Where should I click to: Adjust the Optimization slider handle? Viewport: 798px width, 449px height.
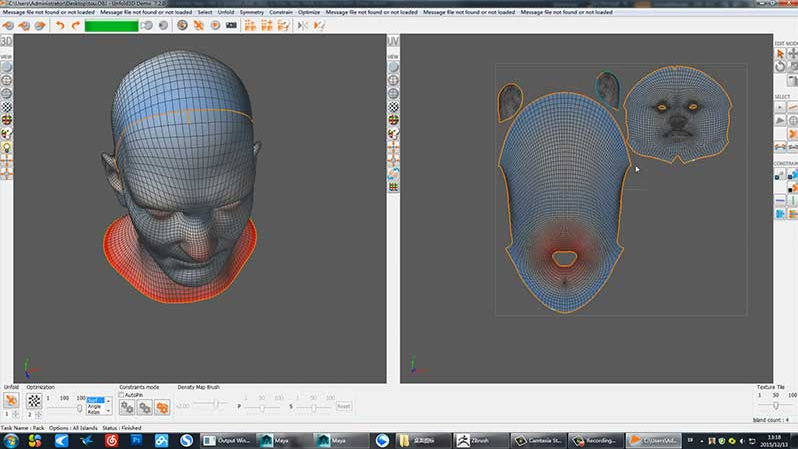point(79,408)
